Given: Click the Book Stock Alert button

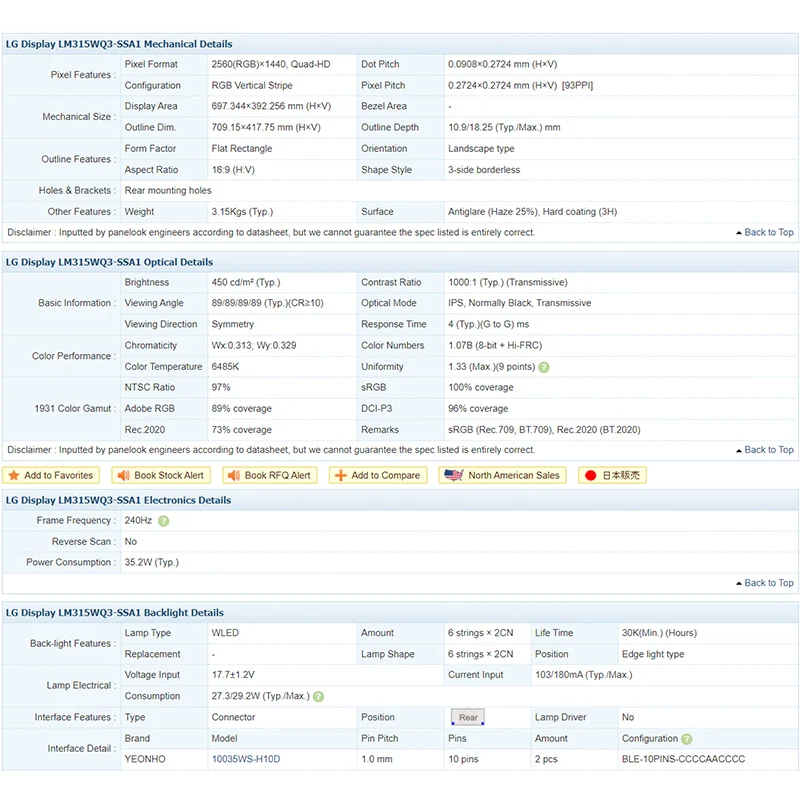Looking at the screenshot, I should pos(161,476).
